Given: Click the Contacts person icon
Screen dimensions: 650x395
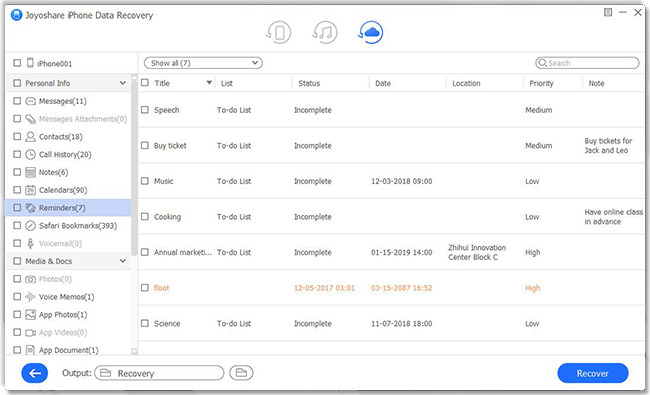Looking at the screenshot, I should (31, 137).
